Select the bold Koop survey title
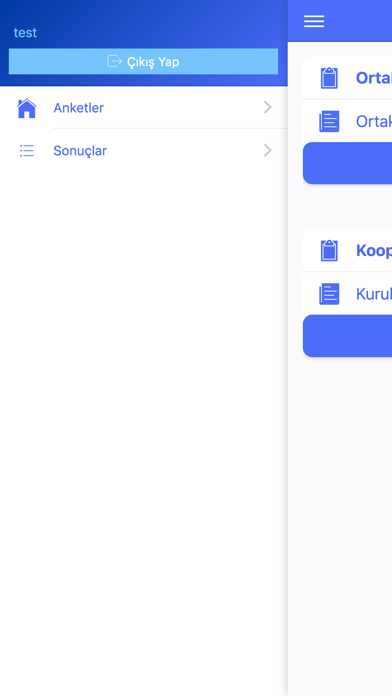 [374, 250]
